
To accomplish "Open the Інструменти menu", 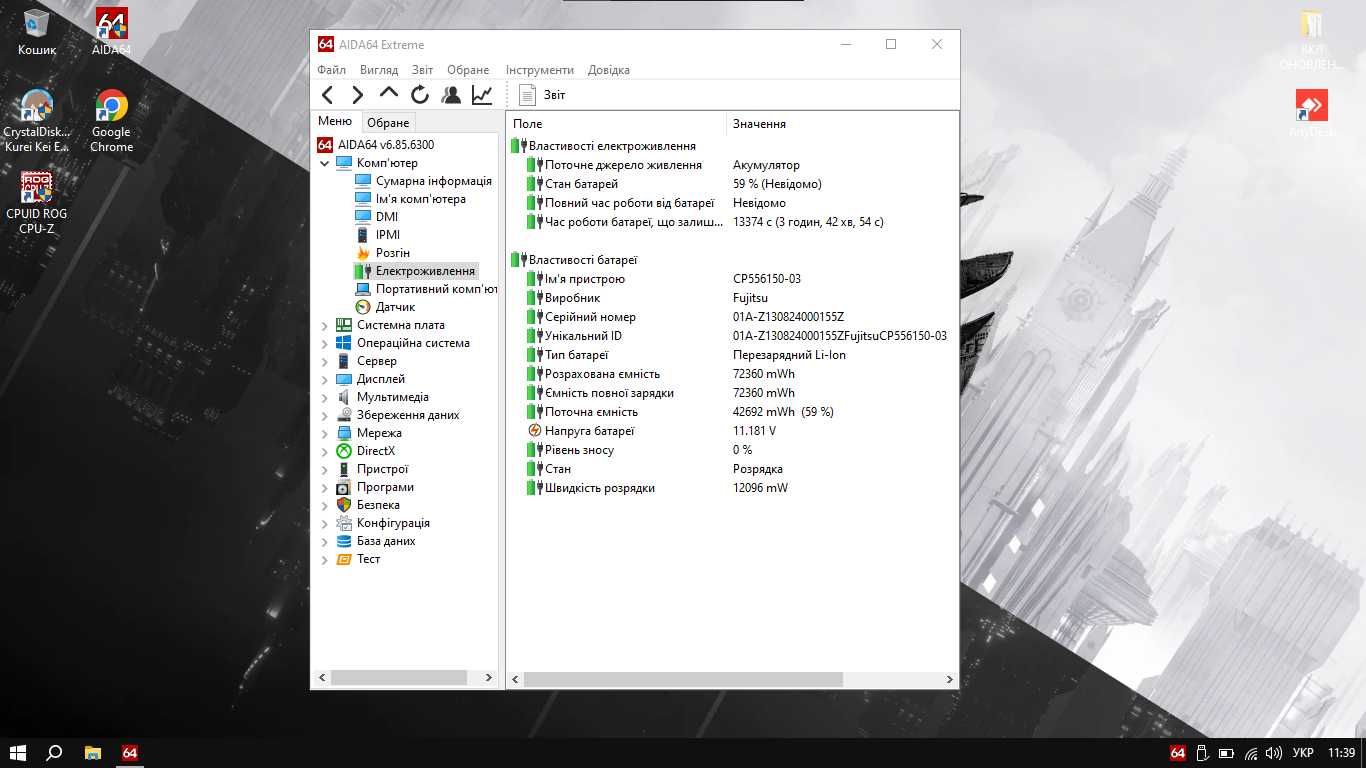I will tap(540, 70).
